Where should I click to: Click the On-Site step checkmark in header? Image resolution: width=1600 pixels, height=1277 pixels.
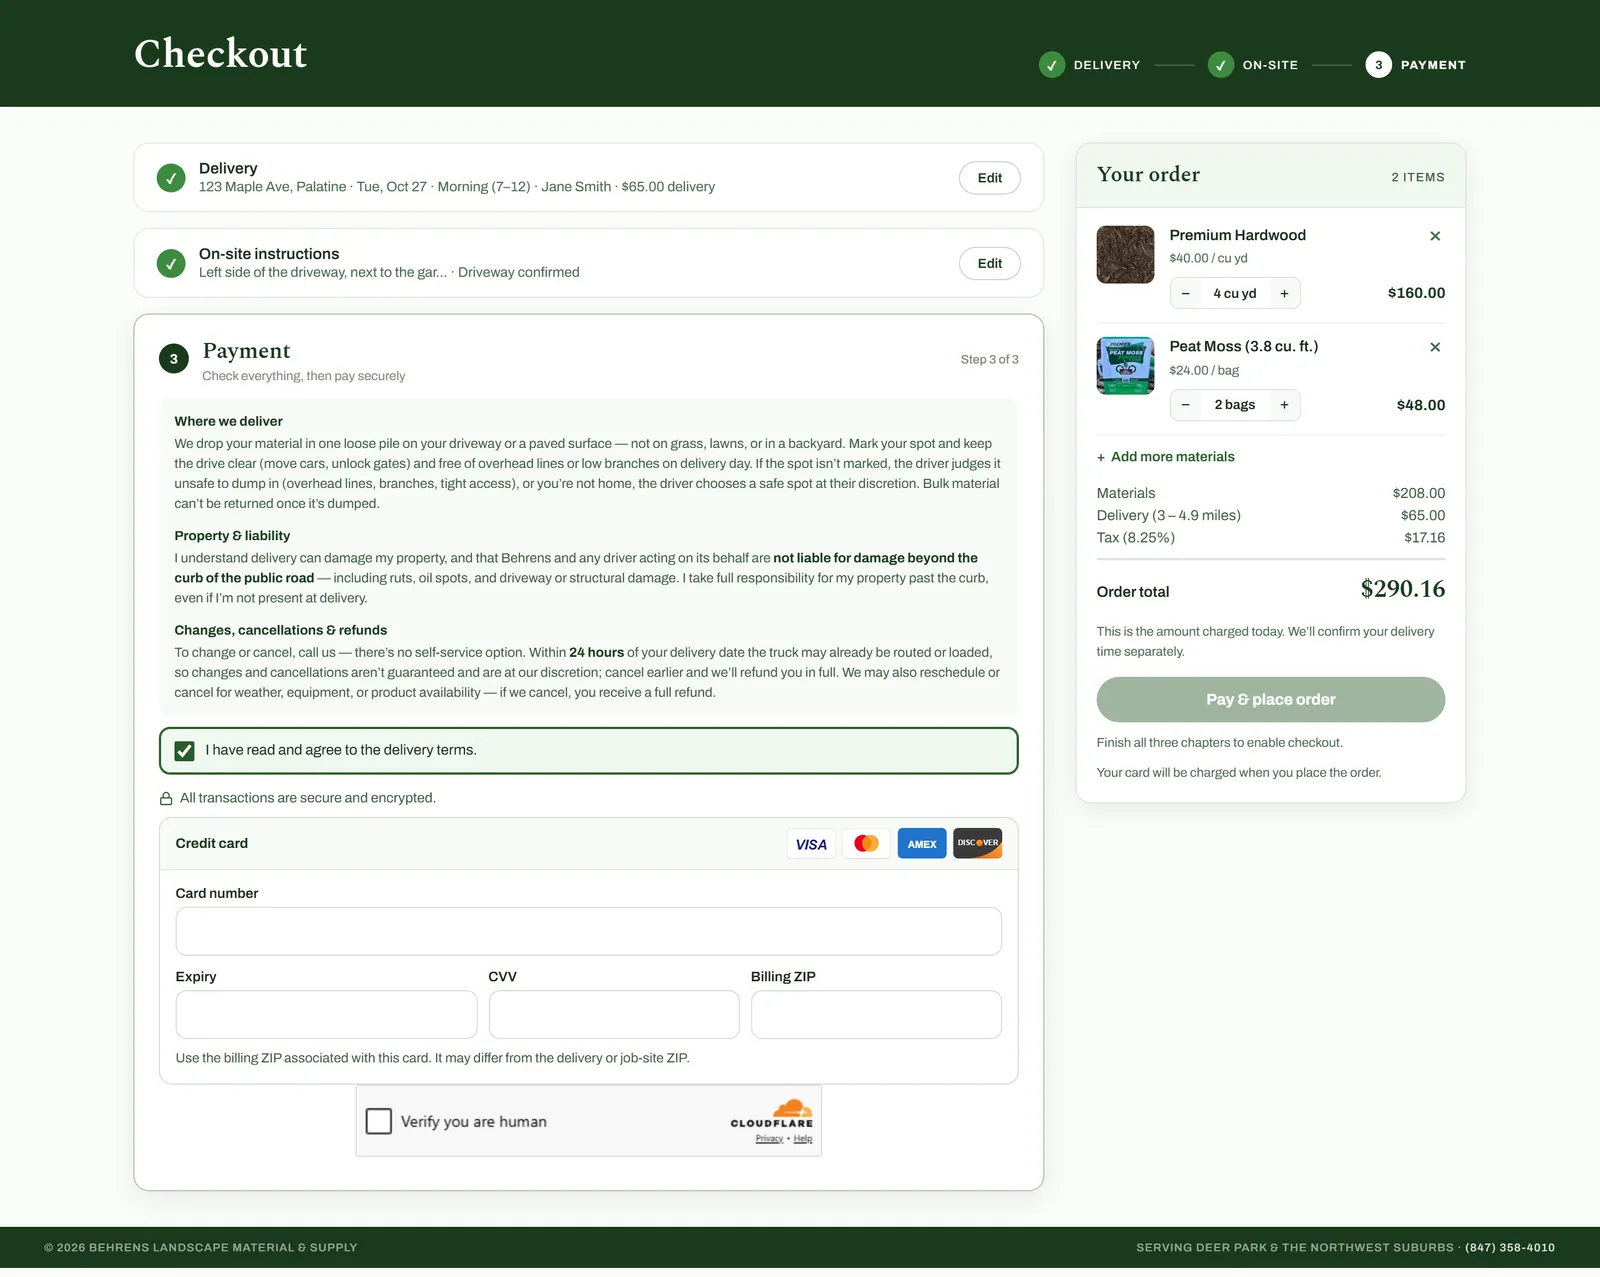[x=1220, y=65]
